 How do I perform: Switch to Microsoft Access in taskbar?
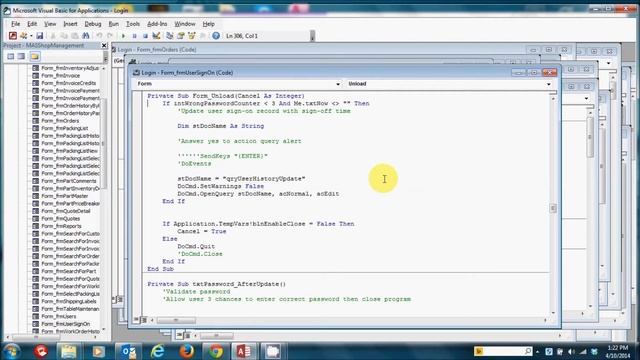pos(244,351)
